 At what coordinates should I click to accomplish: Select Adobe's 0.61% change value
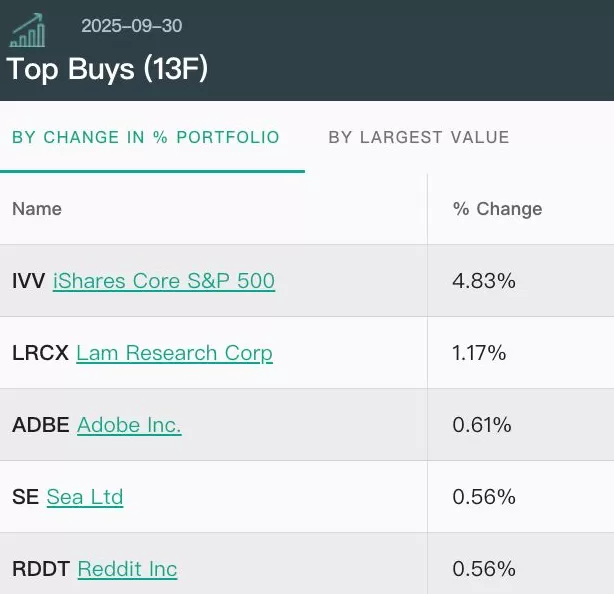482,425
